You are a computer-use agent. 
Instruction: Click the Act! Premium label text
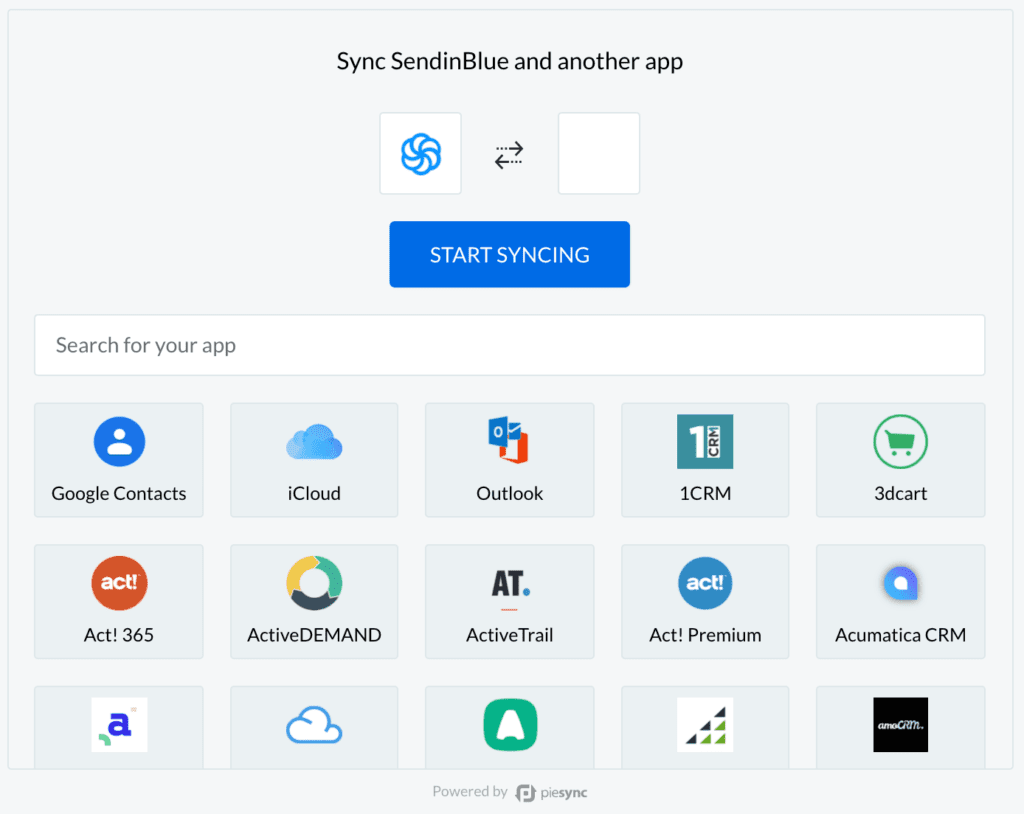705,635
